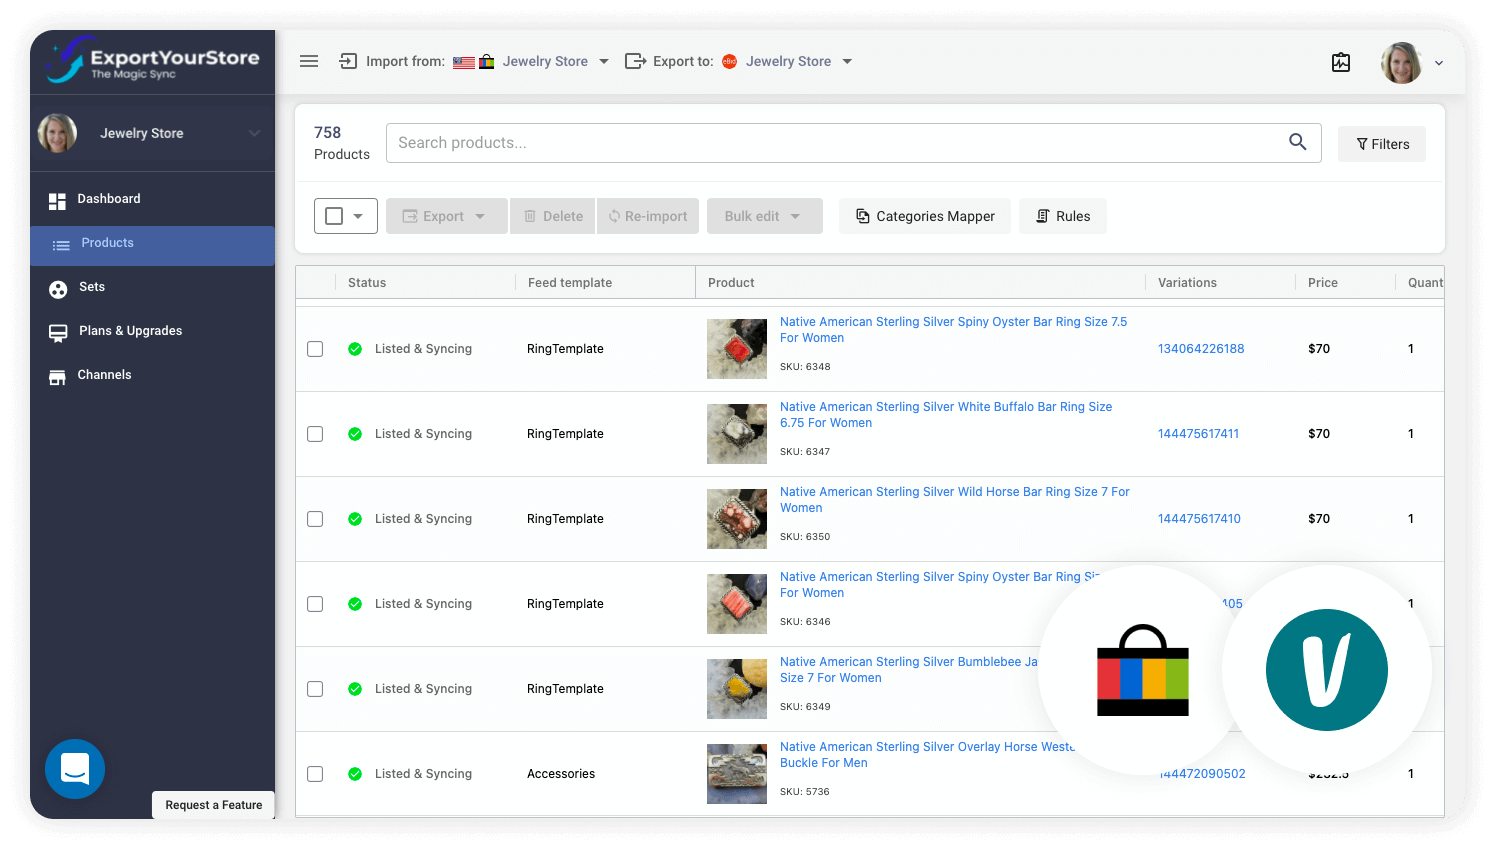
Task: Click the Dashboard grid icon
Action: [57, 201]
